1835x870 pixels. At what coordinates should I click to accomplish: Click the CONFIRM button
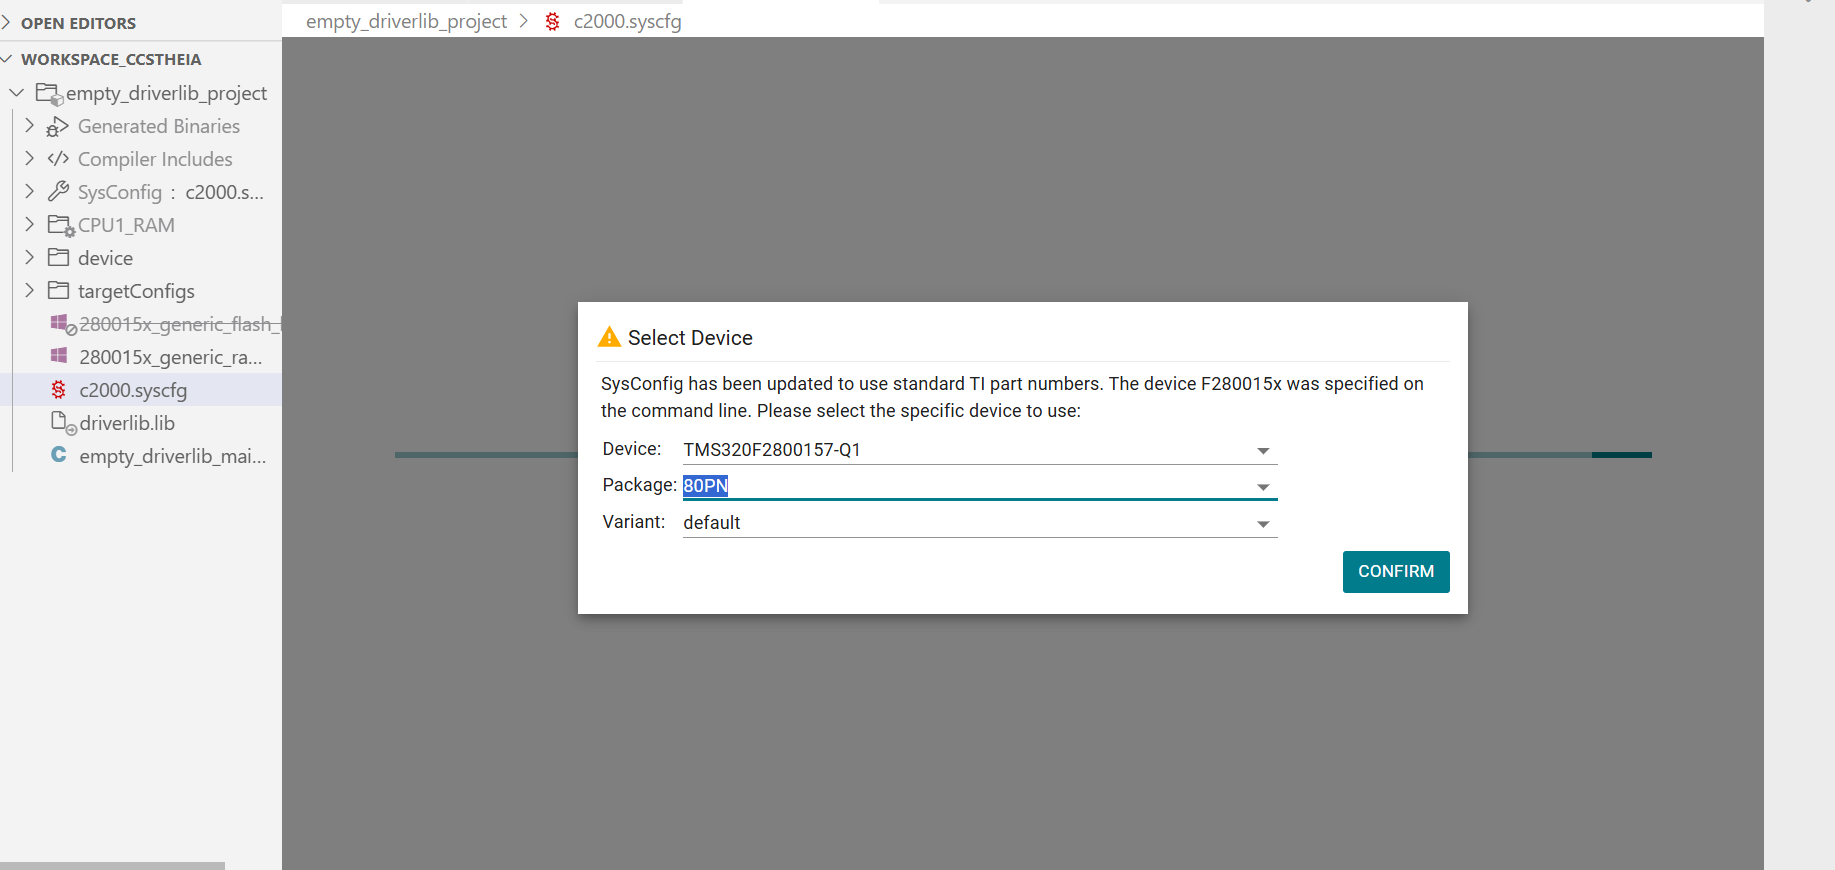click(x=1396, y=572)
